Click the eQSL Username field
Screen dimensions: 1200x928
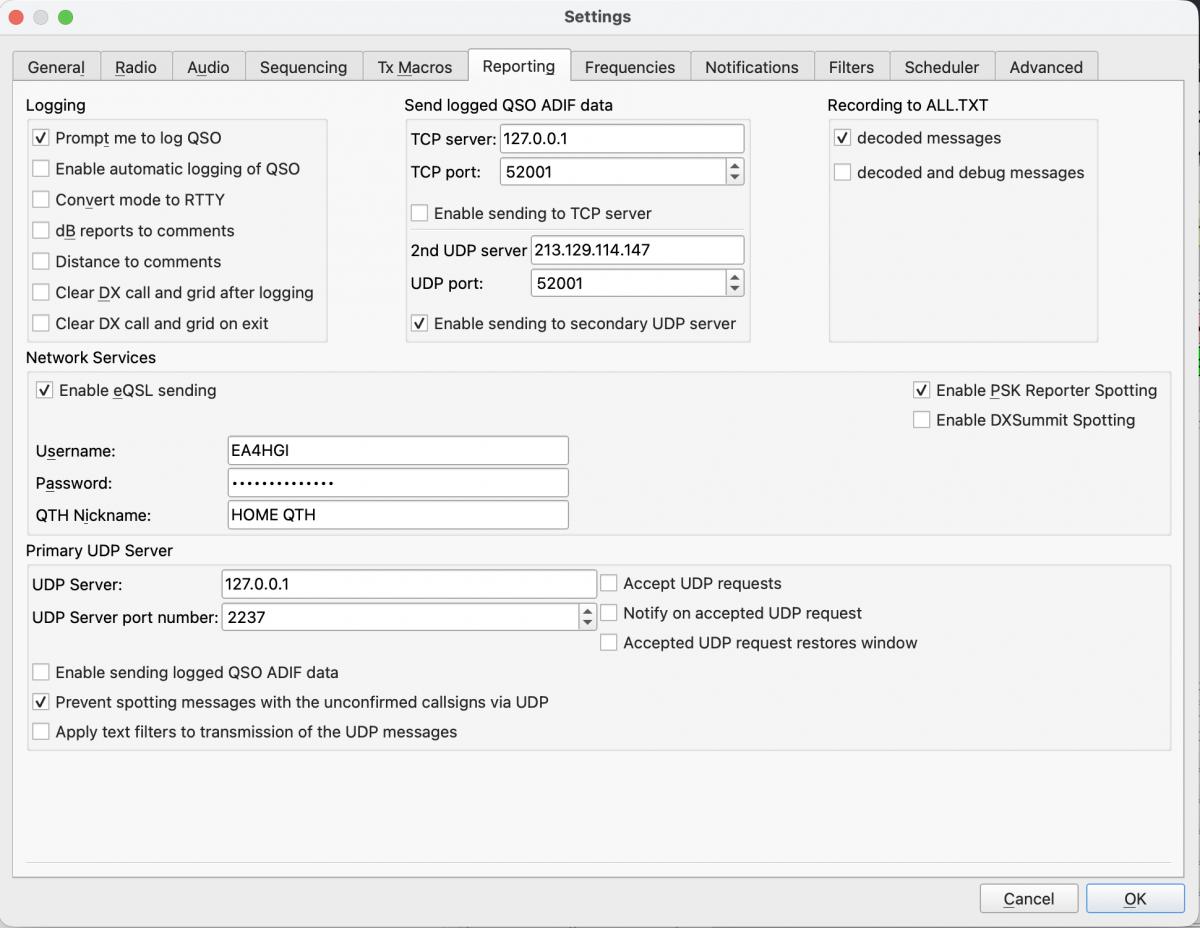point(398,451)
